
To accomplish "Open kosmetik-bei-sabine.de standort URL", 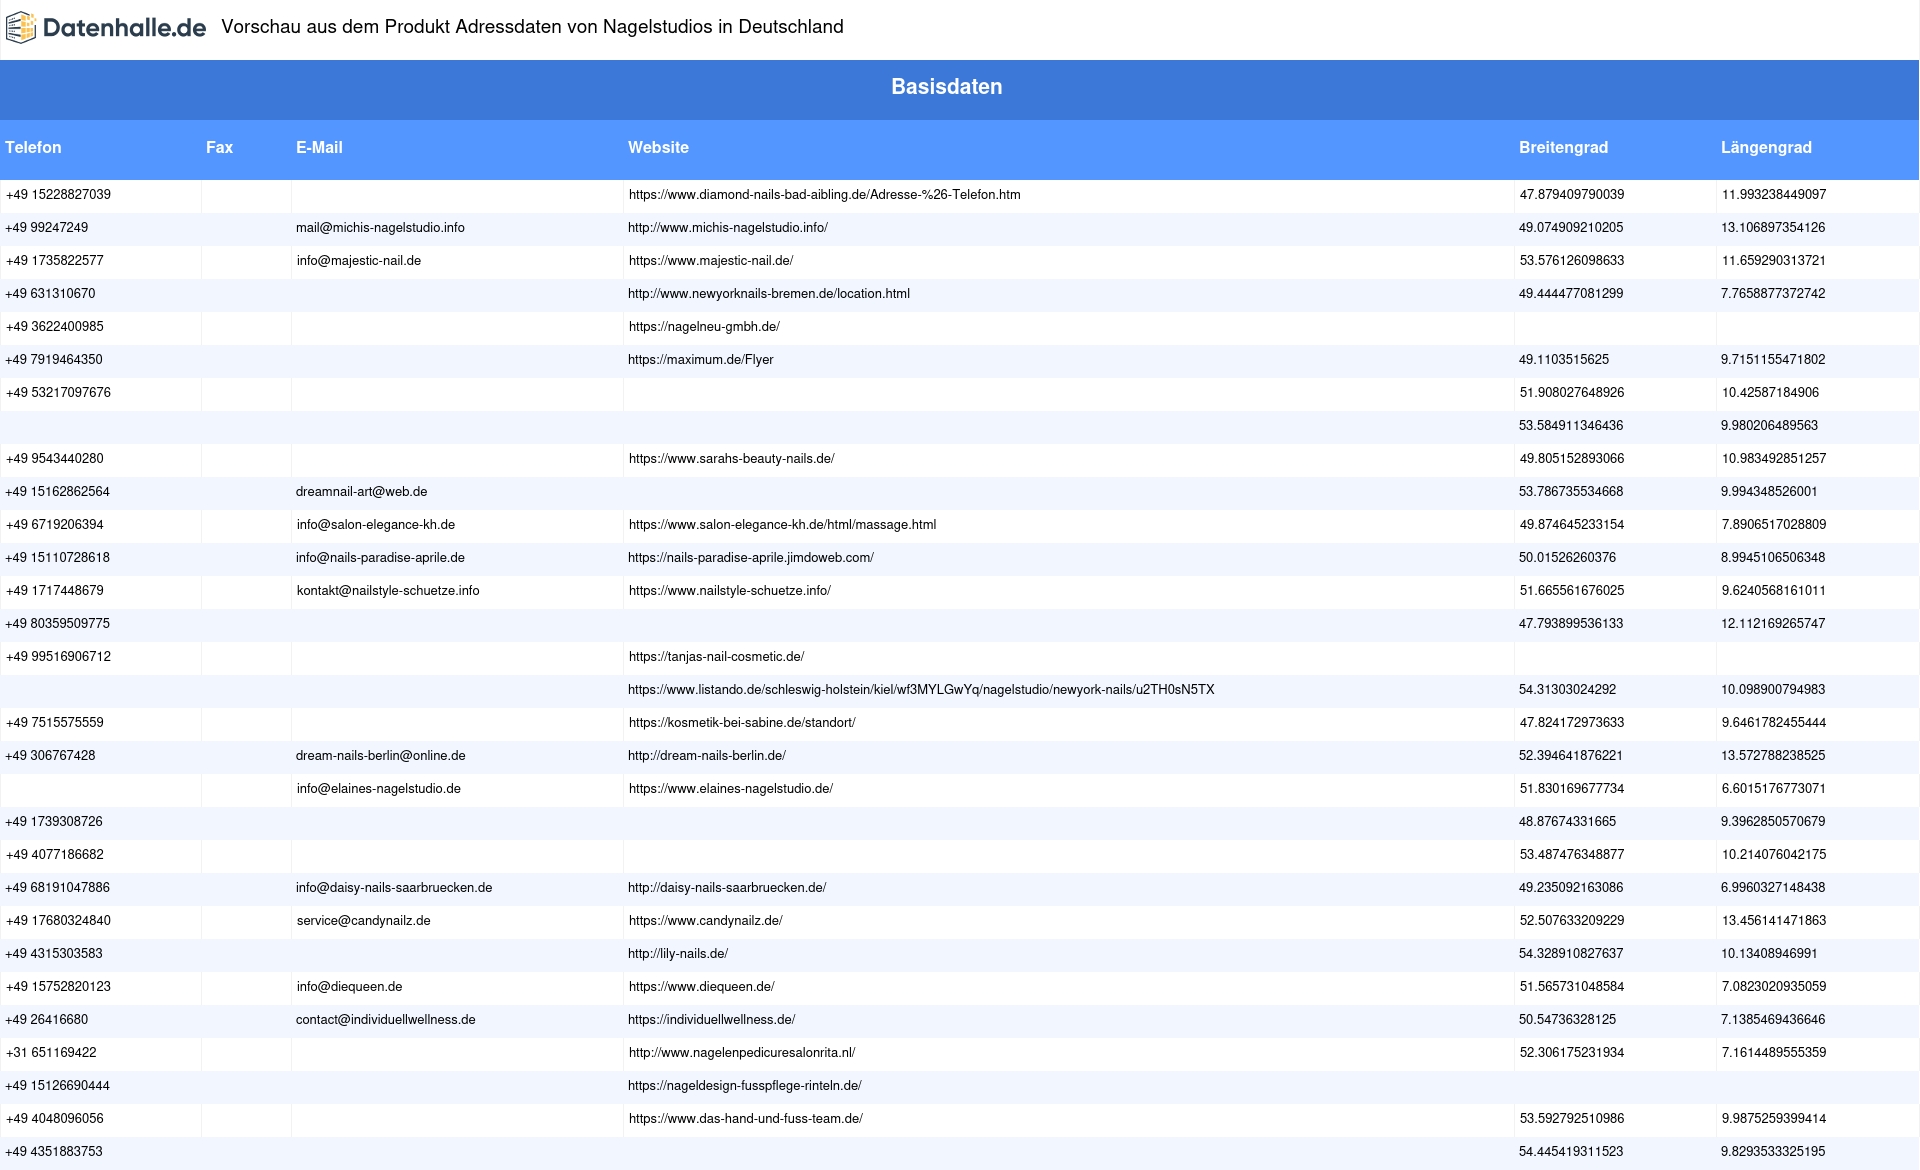I will [742, 723].
